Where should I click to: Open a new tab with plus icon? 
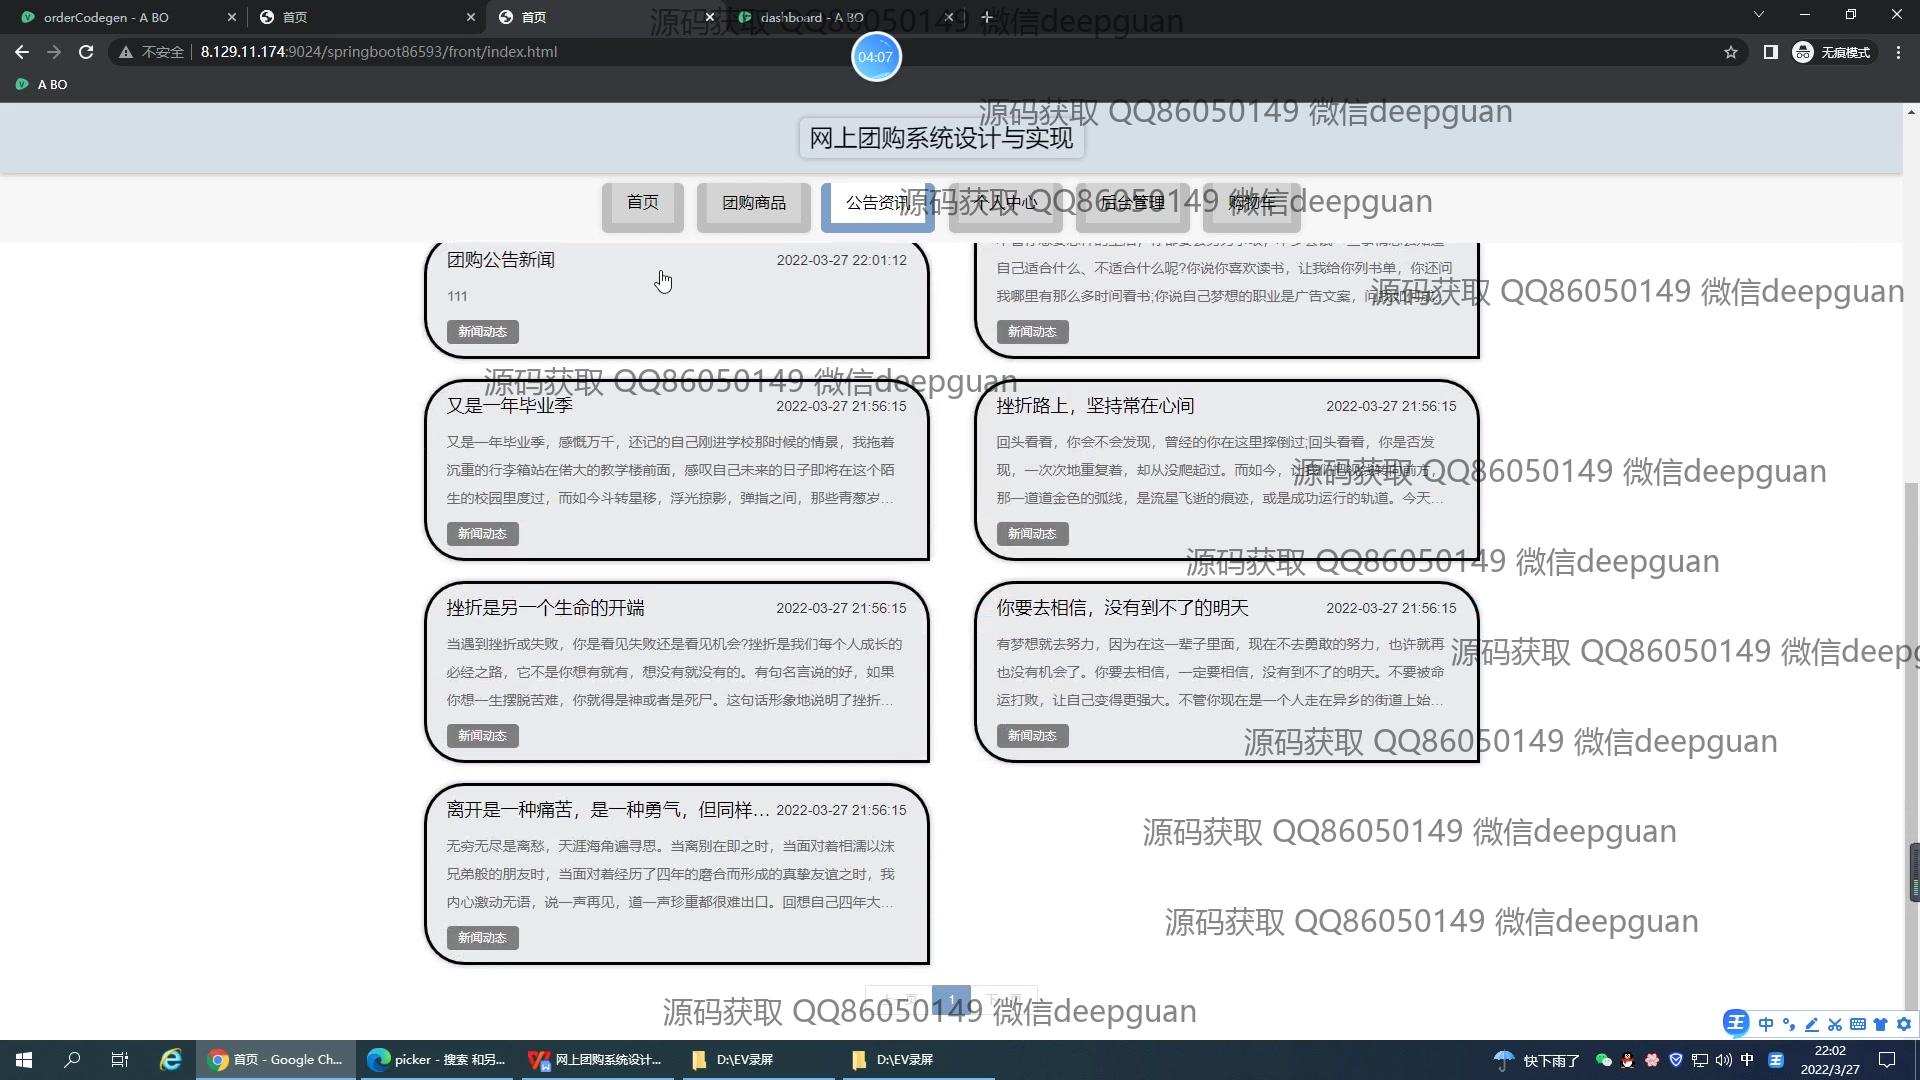[987, 17]
